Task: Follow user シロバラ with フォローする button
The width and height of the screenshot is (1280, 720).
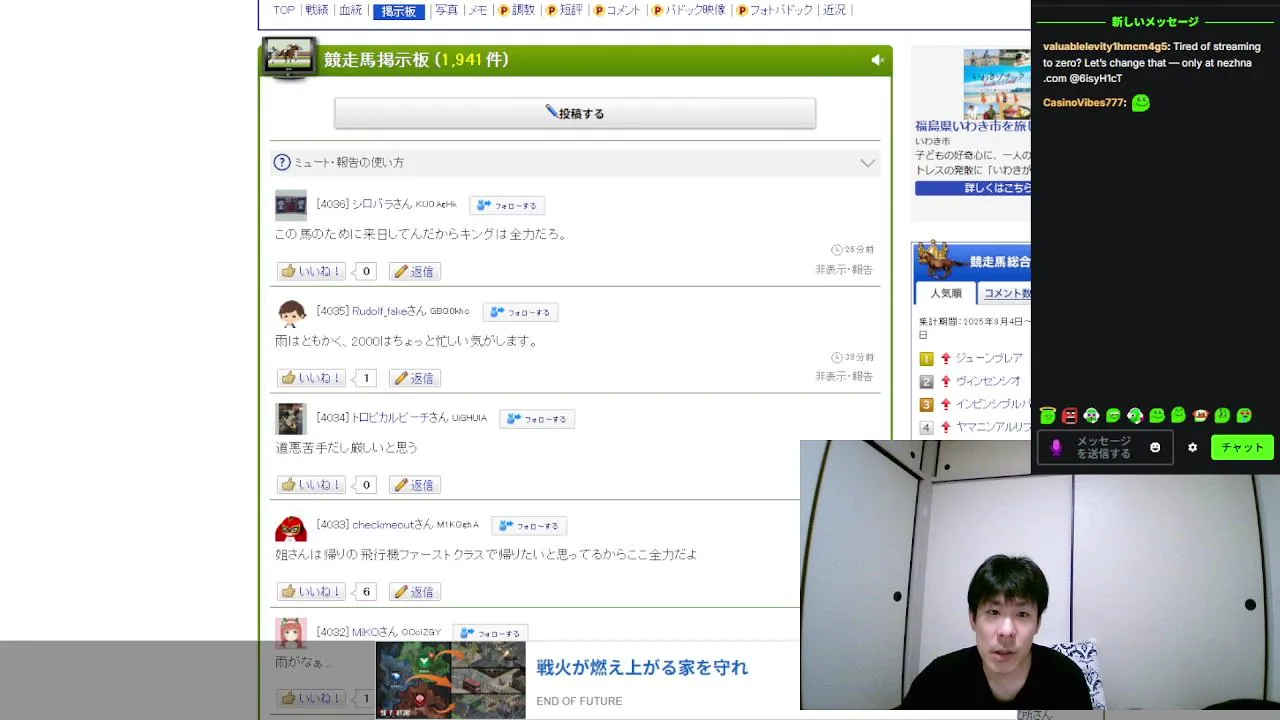Action: tap(507, 205)
